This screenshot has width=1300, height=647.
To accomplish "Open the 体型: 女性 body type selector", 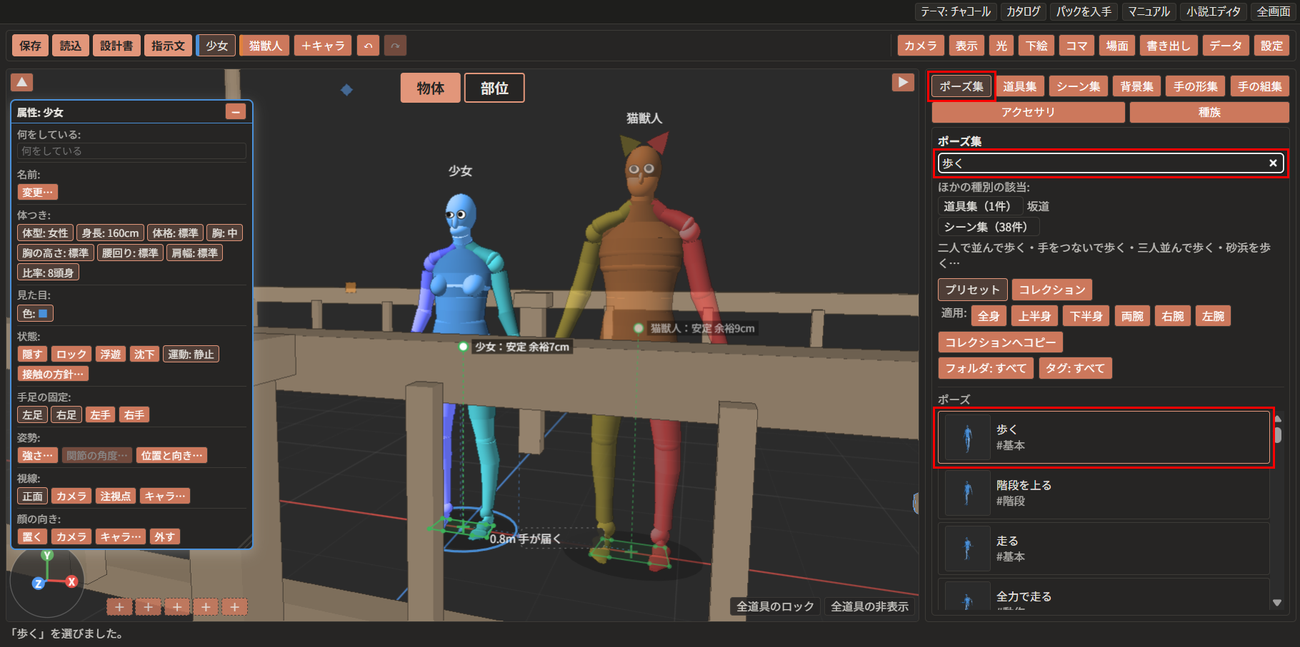I will coord(45,233).
